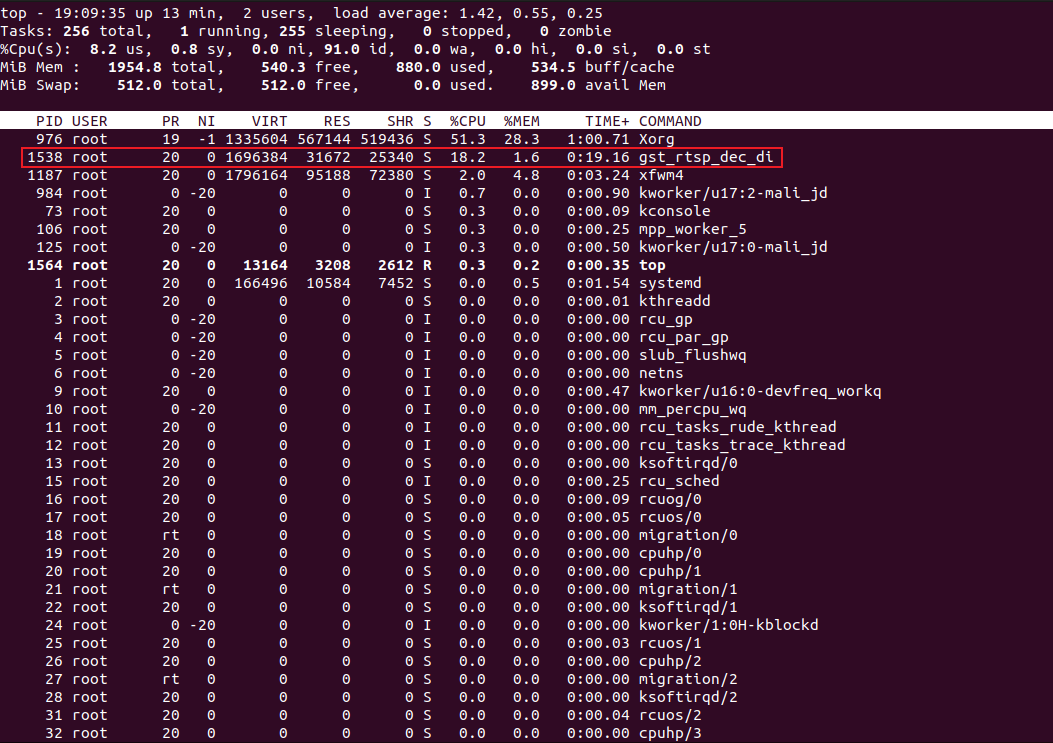Image resolution: width=1053 pixels, height=743 pixels.
Task: Select the "mpp_worker_5" command
Action: [x=692, y=229]
